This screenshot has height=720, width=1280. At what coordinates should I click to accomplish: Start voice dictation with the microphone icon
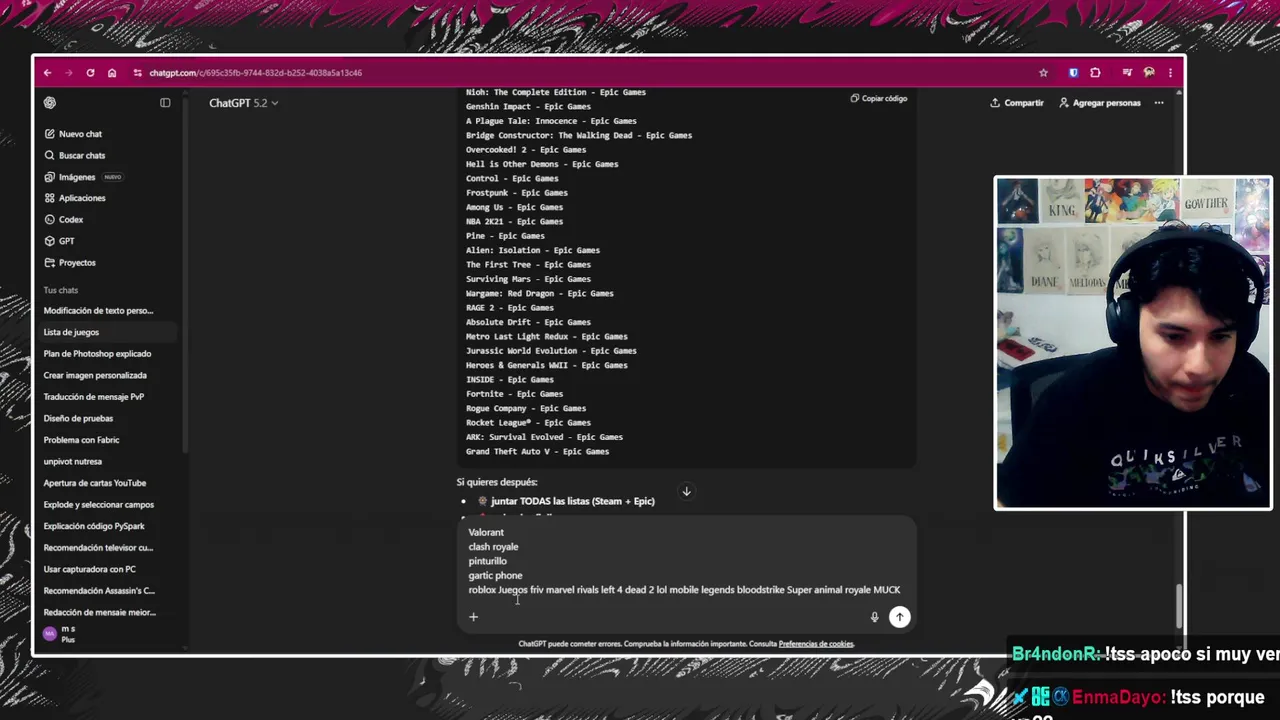pyautogui.click(x=874, y=618)
